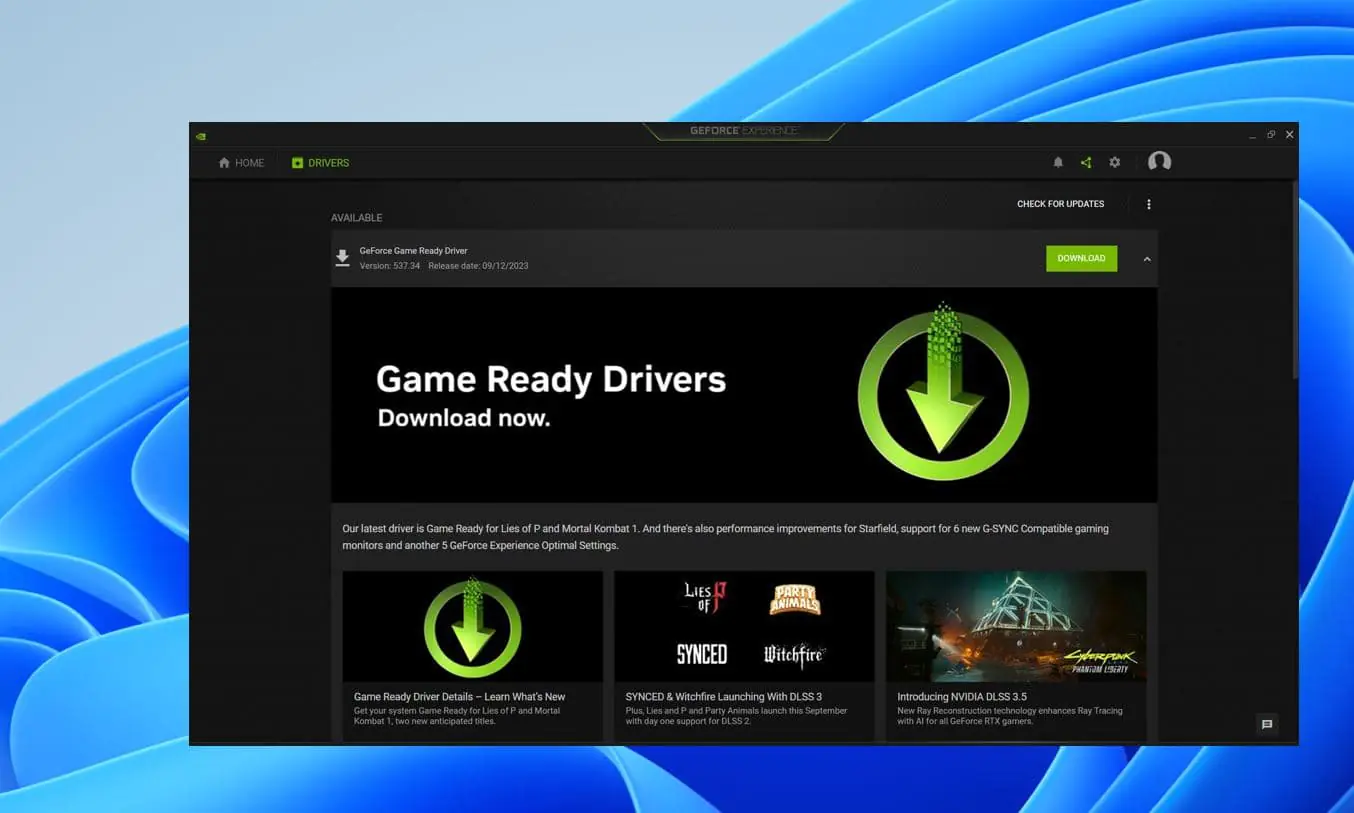1354x813 pixels.
Task: Collapse the Game Ready Driver details chevron
Action: coord(1147,259)
